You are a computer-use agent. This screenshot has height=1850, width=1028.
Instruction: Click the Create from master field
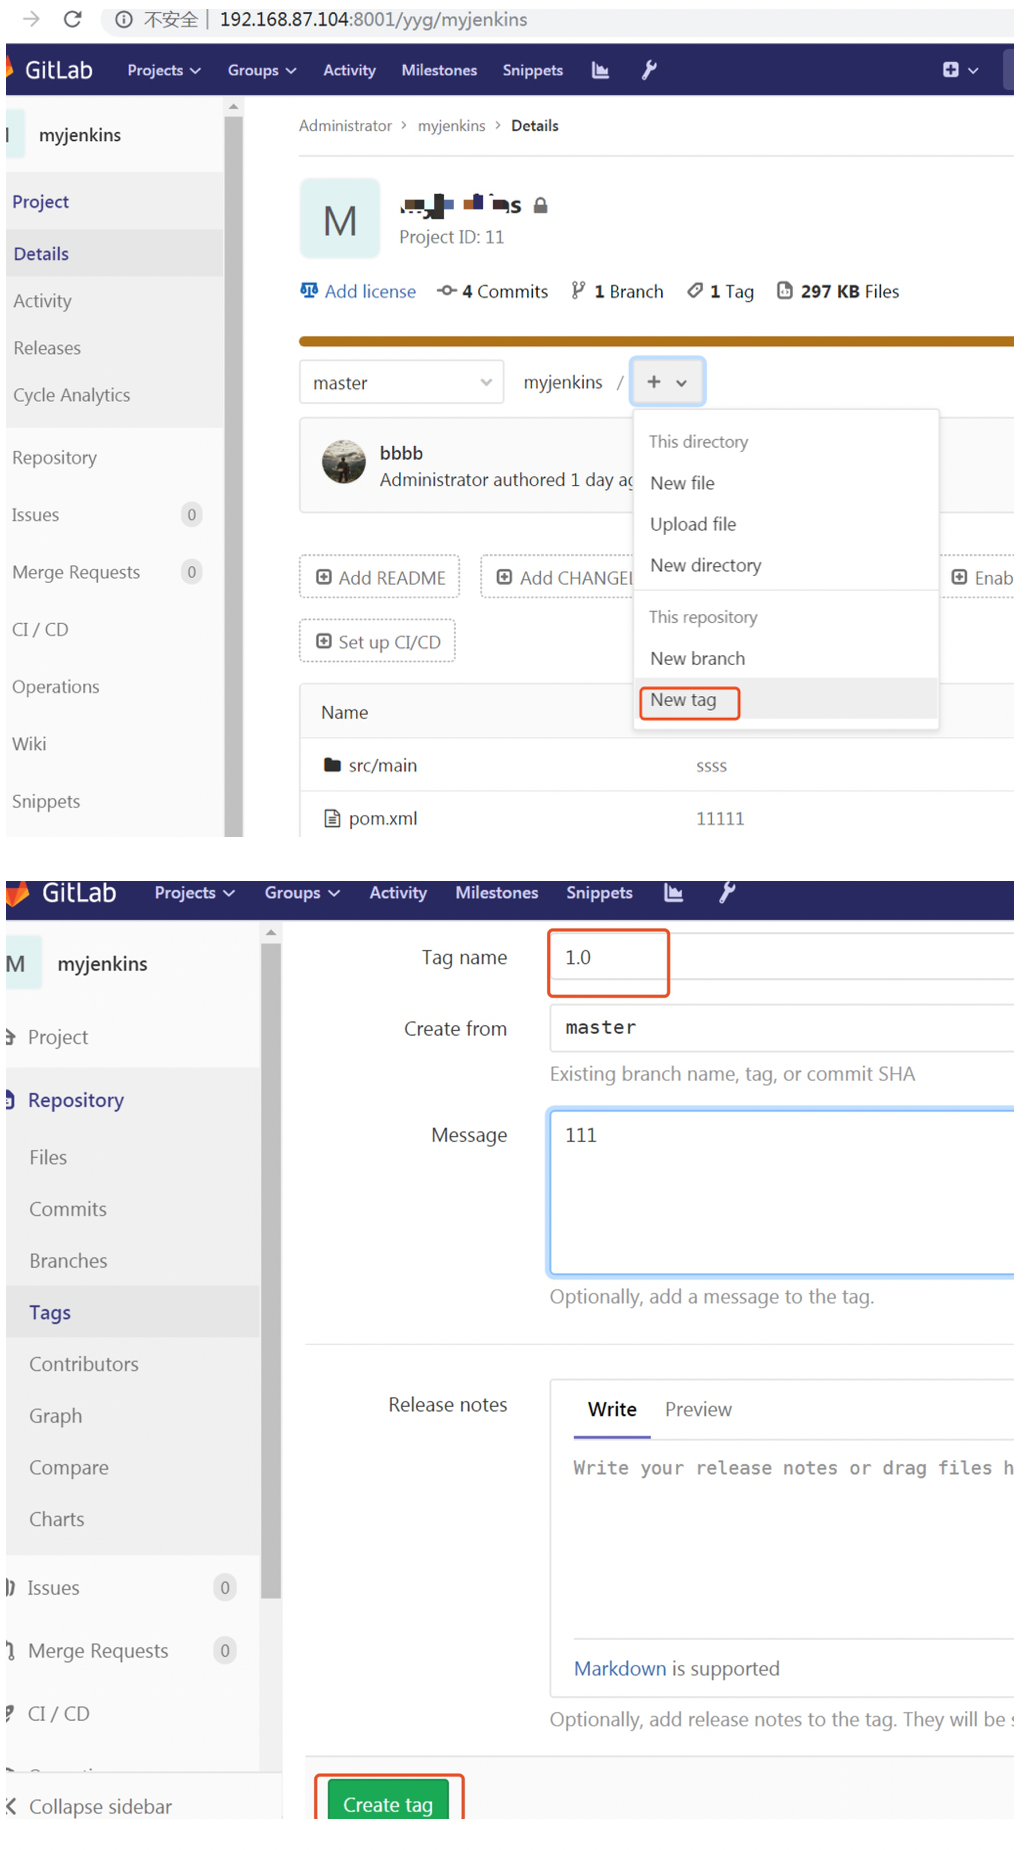782,1028
